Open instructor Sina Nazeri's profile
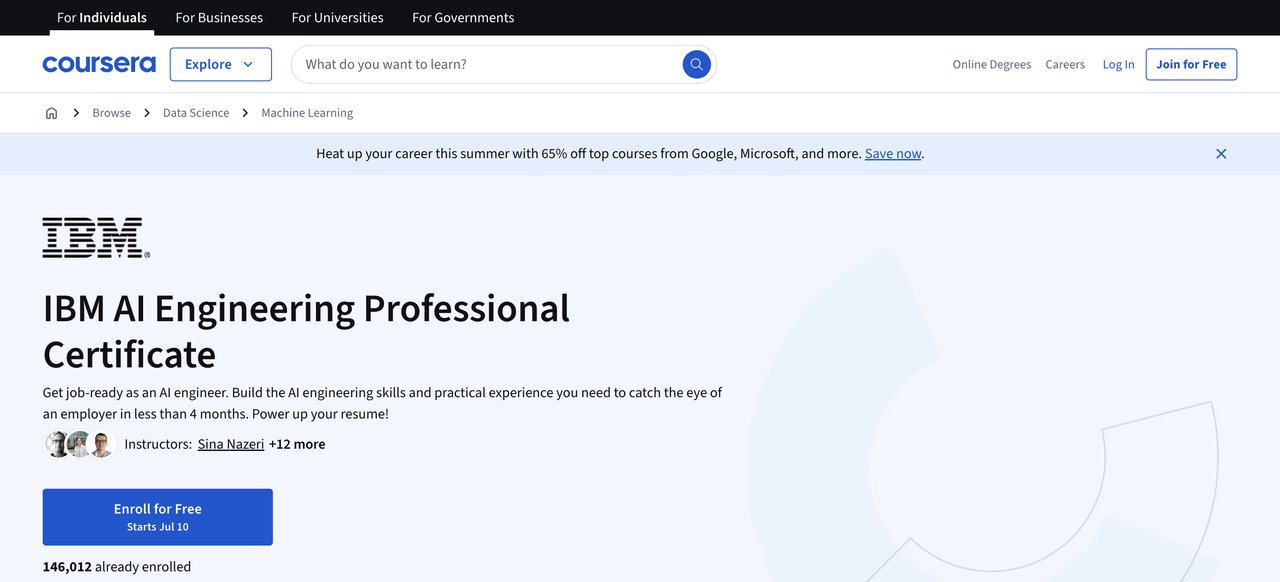The width and height of the screenshot is (1280, 582). (x=231, y=444)
